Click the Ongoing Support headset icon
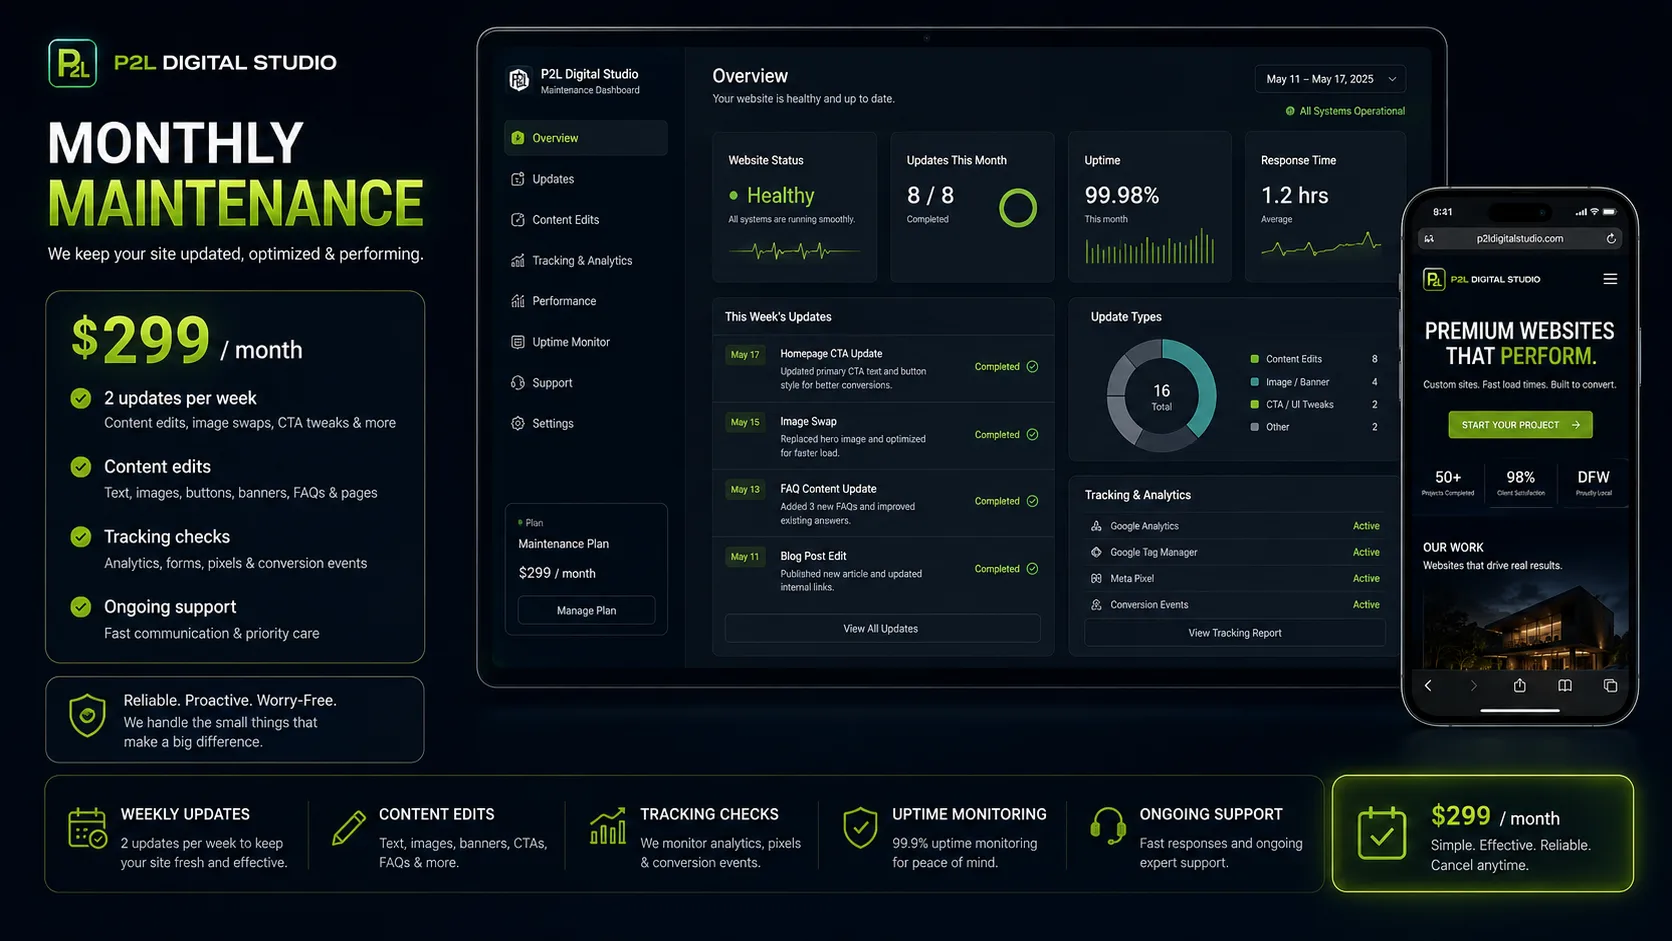 (1108, 827)
